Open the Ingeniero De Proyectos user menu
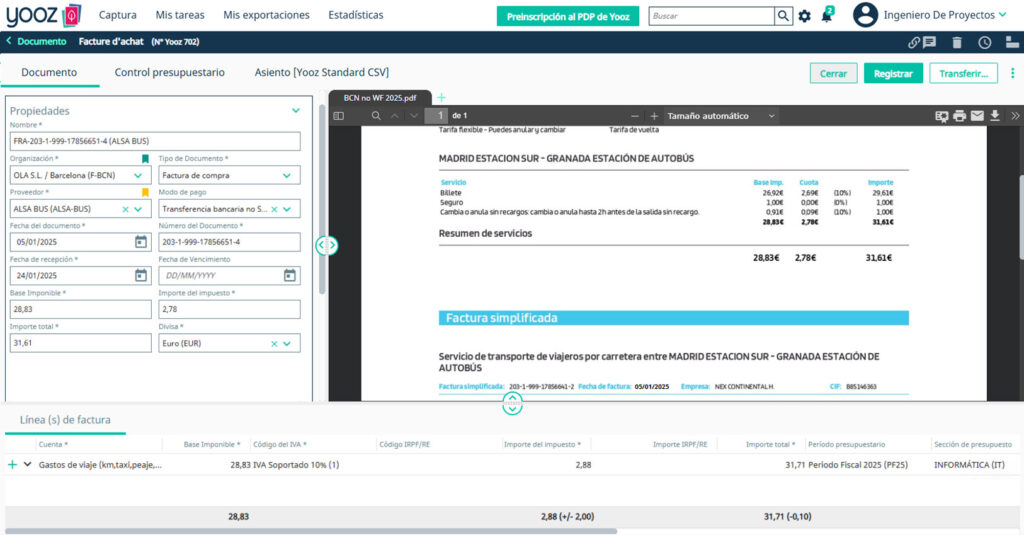The image size is (1024, 535). 946,15
